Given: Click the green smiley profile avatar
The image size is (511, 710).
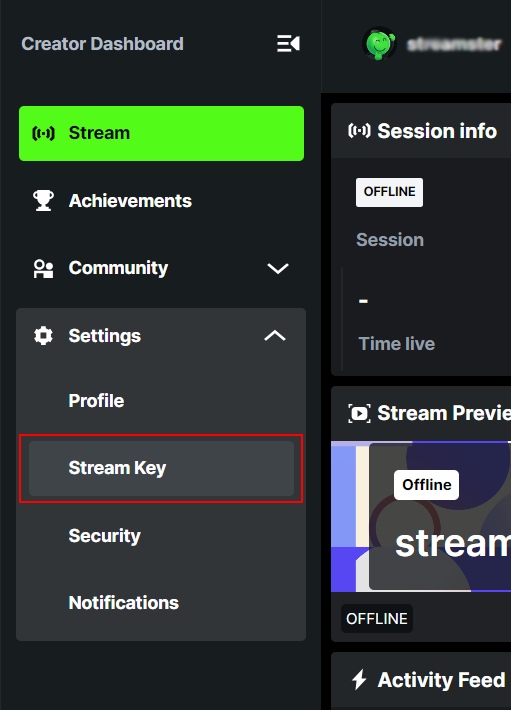Looking at the screenshot, I should pyautogui.click(x=380, y=44).
